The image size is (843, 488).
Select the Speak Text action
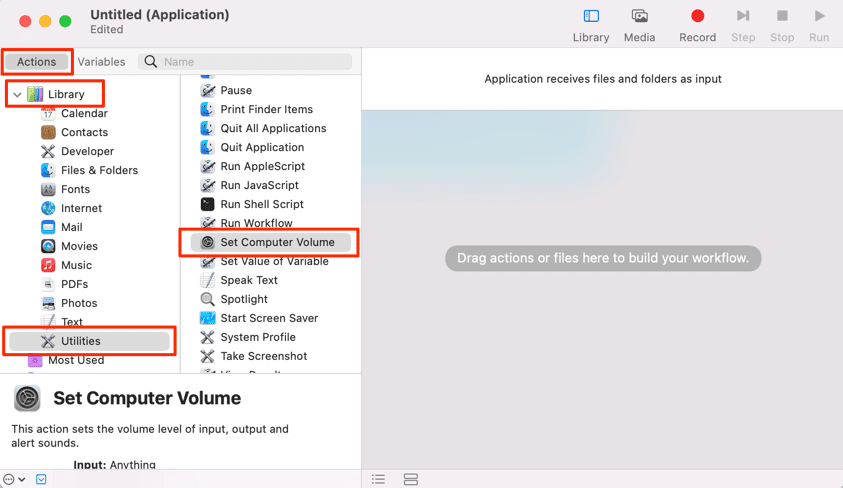point(239,280)
